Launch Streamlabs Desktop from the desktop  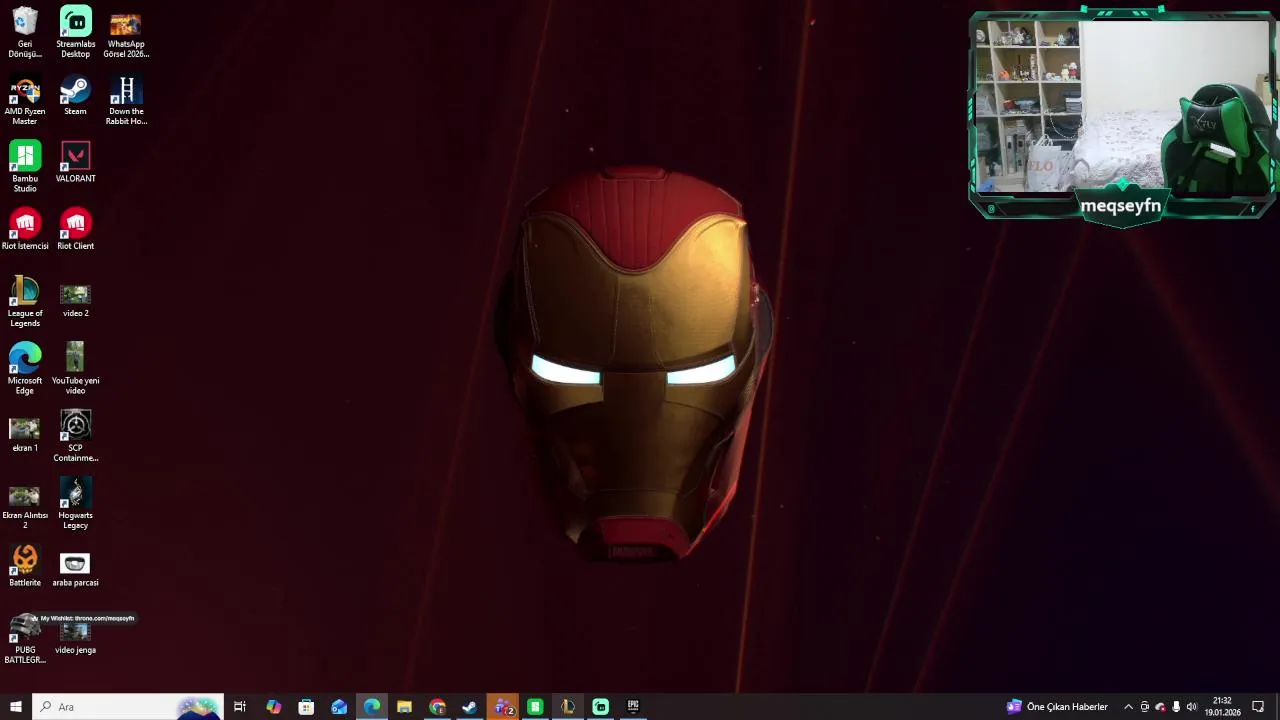(75, 32)
